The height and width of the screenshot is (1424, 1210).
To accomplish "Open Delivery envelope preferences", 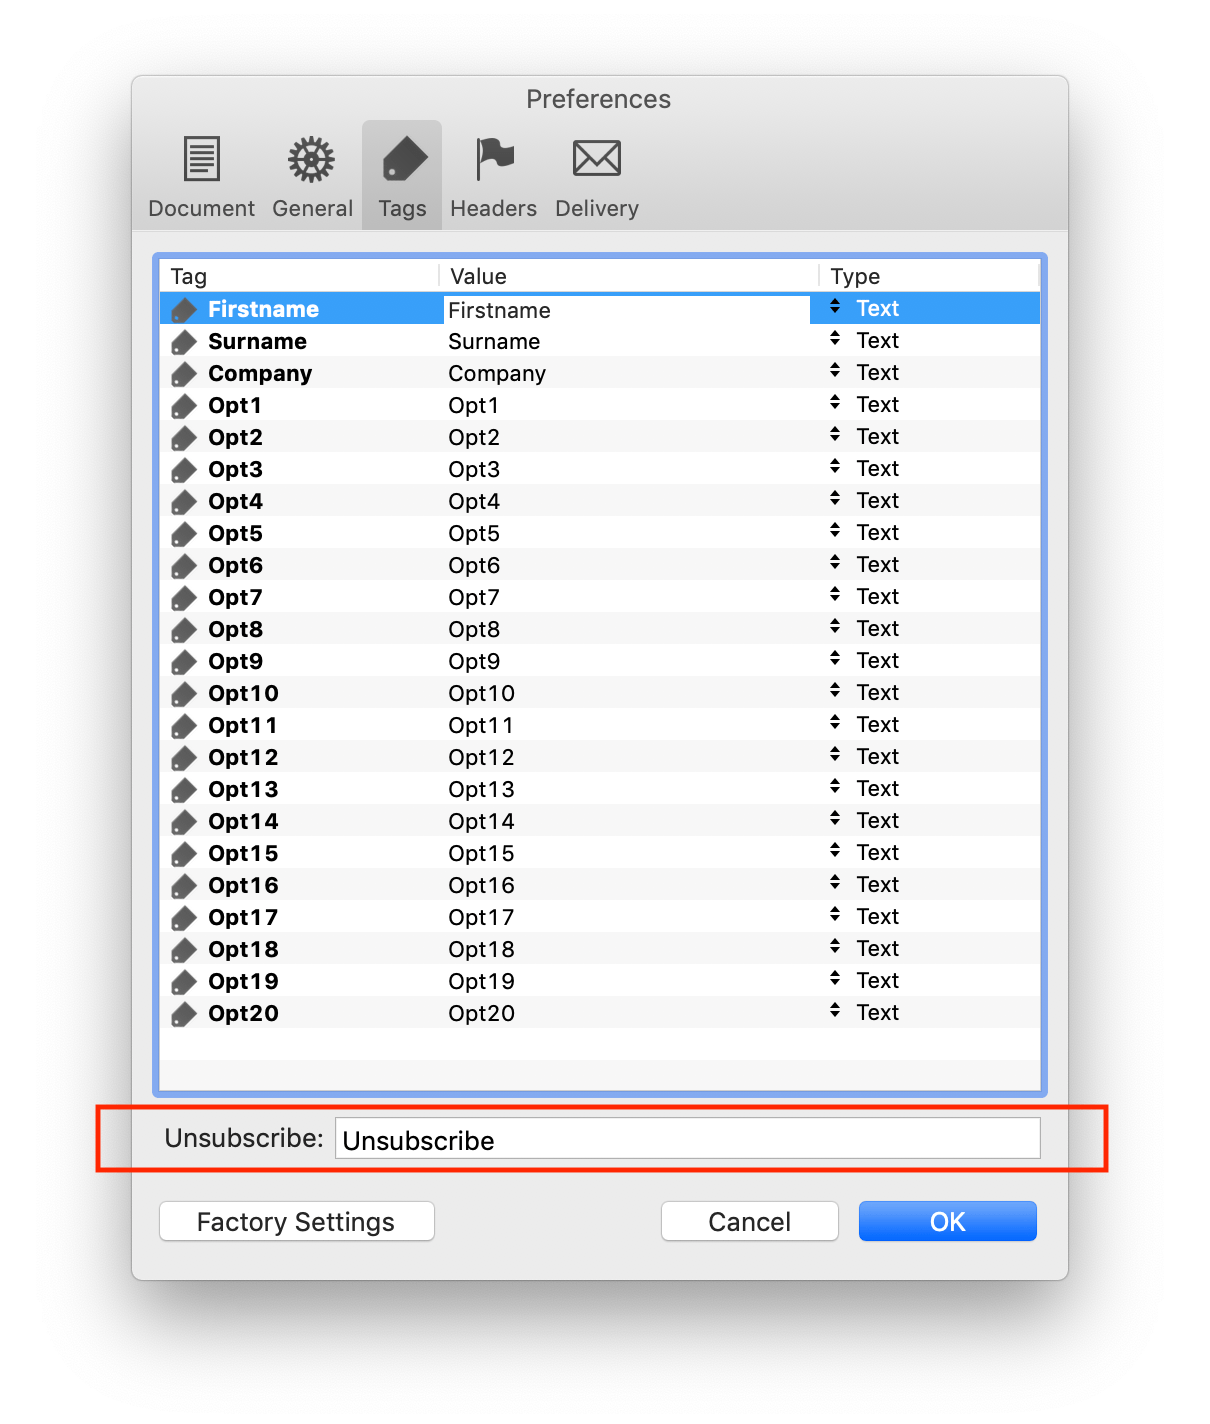I will pos(597,176).
